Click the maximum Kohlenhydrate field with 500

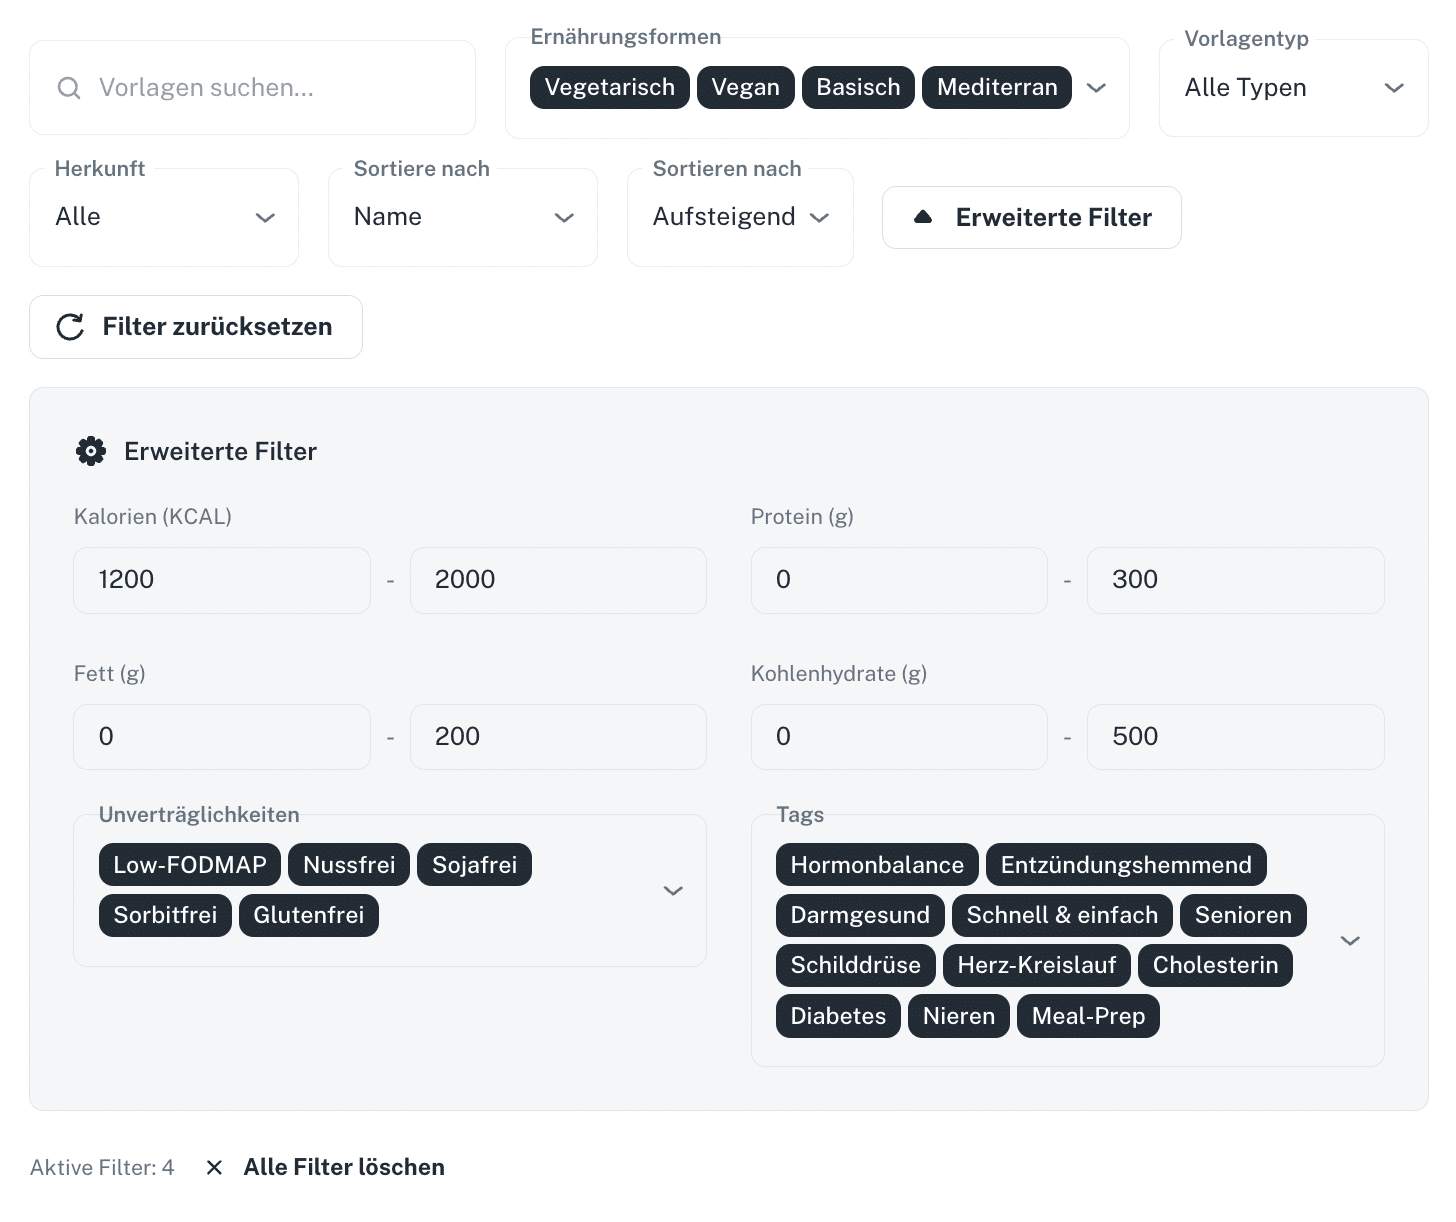coord(1235,737)
